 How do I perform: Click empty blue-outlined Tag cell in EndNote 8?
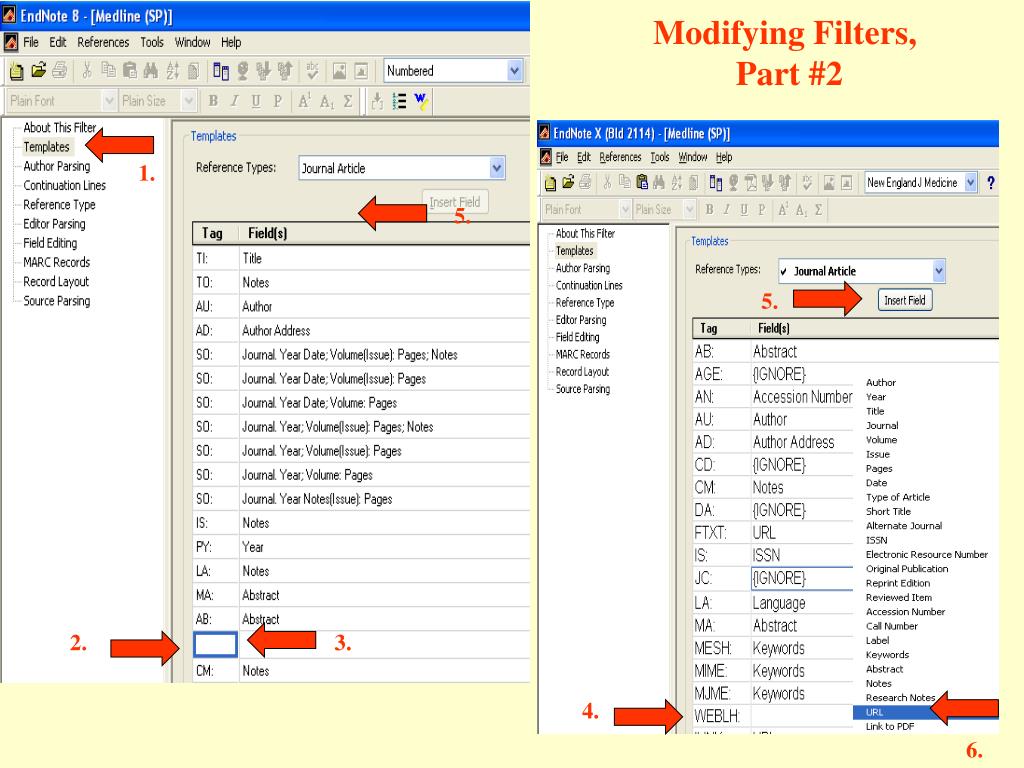point(216,645)
